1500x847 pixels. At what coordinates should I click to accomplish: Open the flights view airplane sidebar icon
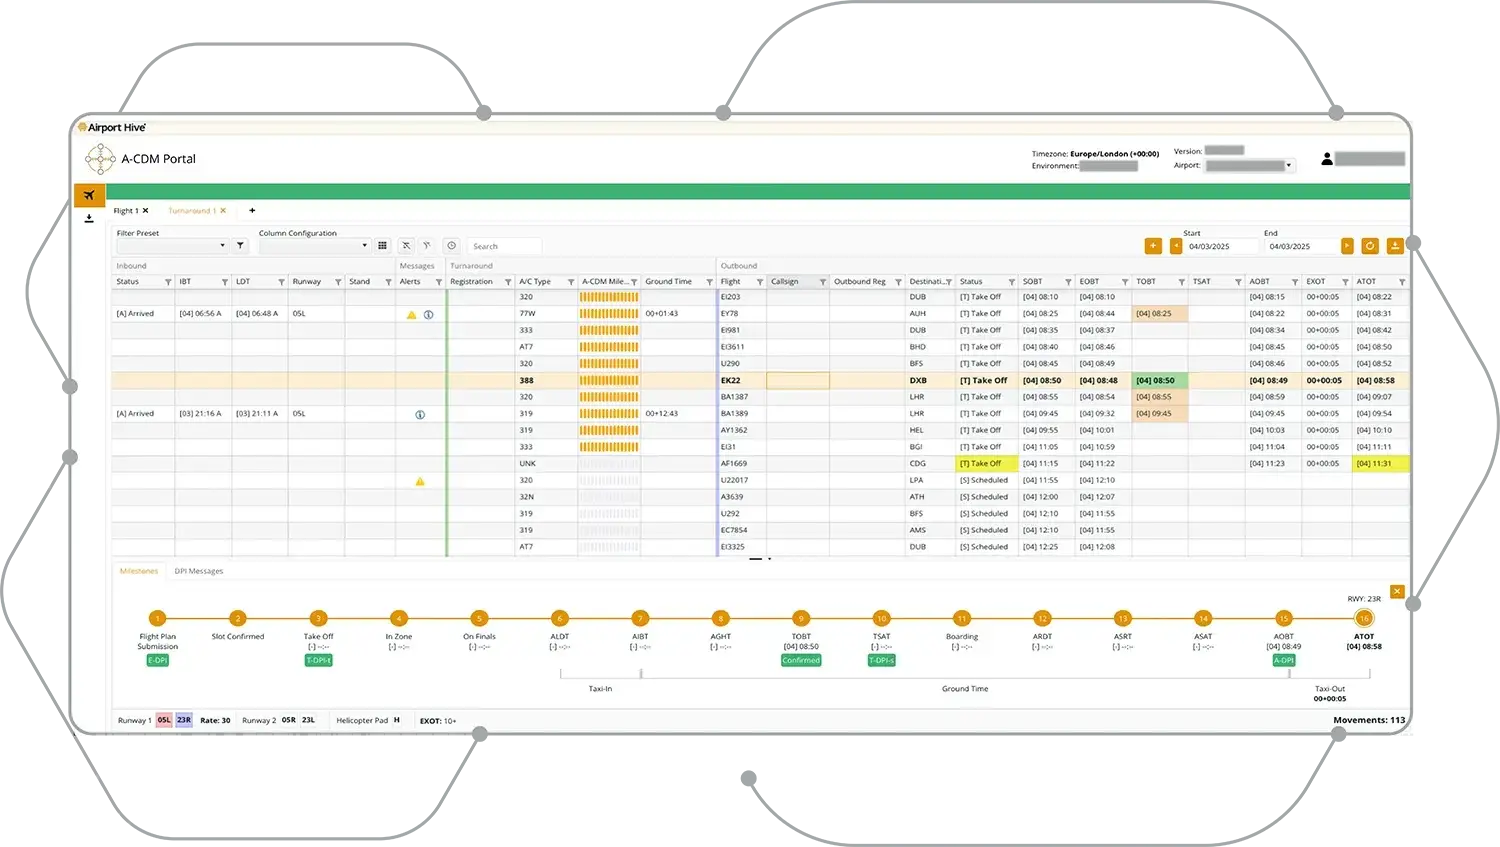(89, 195)
